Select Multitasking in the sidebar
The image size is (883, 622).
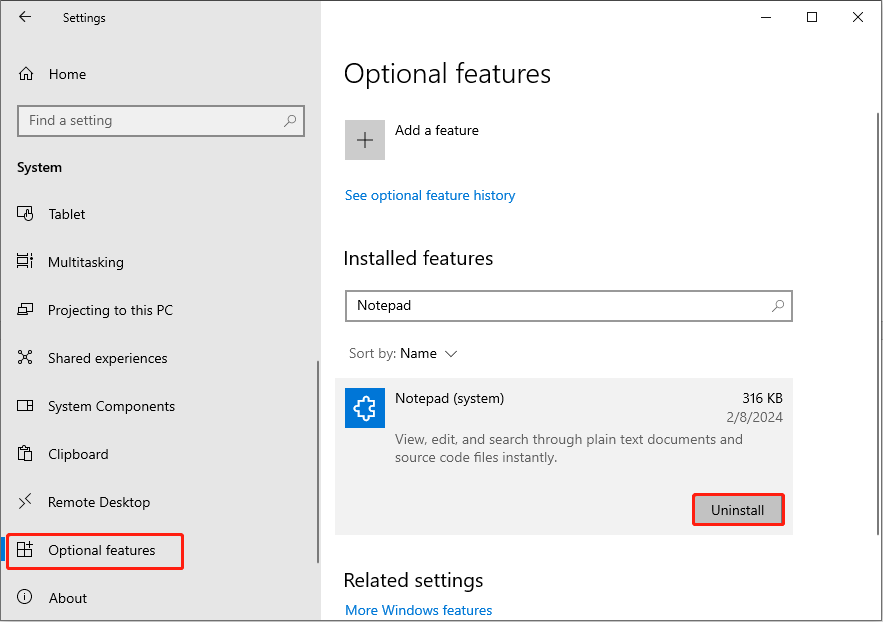pyautogui.click(x=86, y=262)
